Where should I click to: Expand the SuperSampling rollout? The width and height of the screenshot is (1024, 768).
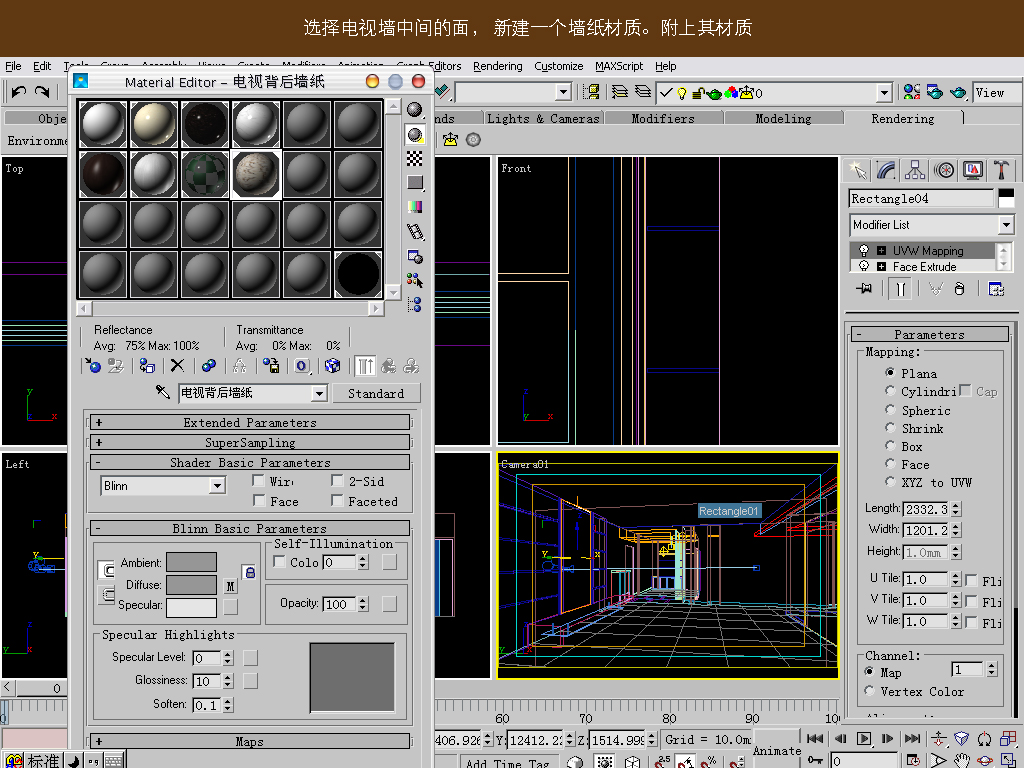(249, 442)
